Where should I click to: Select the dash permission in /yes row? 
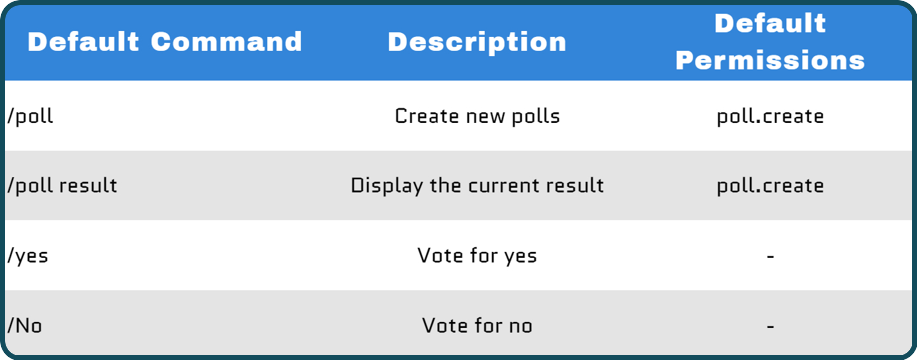[x=770, y=256]
